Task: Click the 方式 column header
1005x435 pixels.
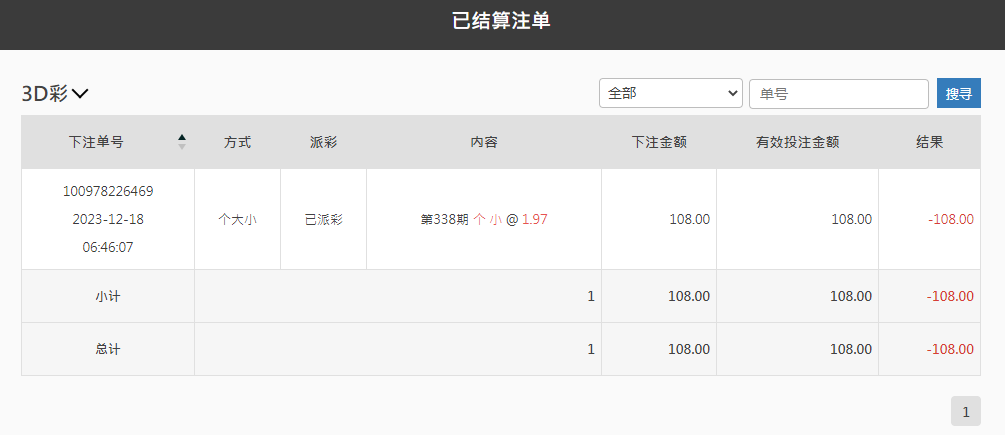Action: click(237, 142)
